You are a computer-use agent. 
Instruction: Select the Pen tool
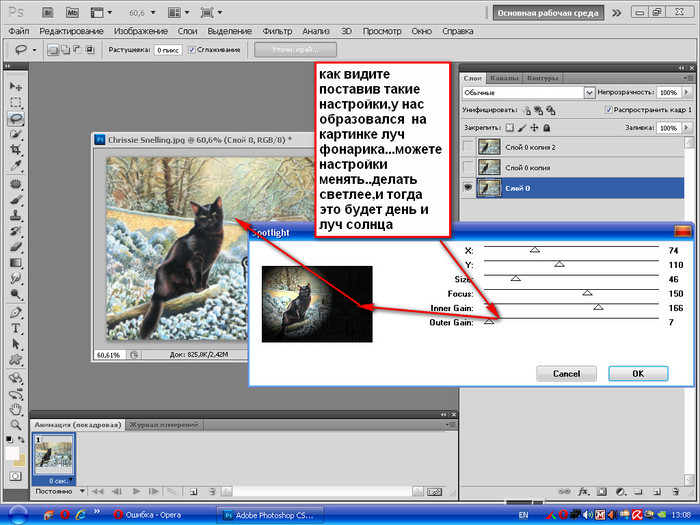coord(16,312)
